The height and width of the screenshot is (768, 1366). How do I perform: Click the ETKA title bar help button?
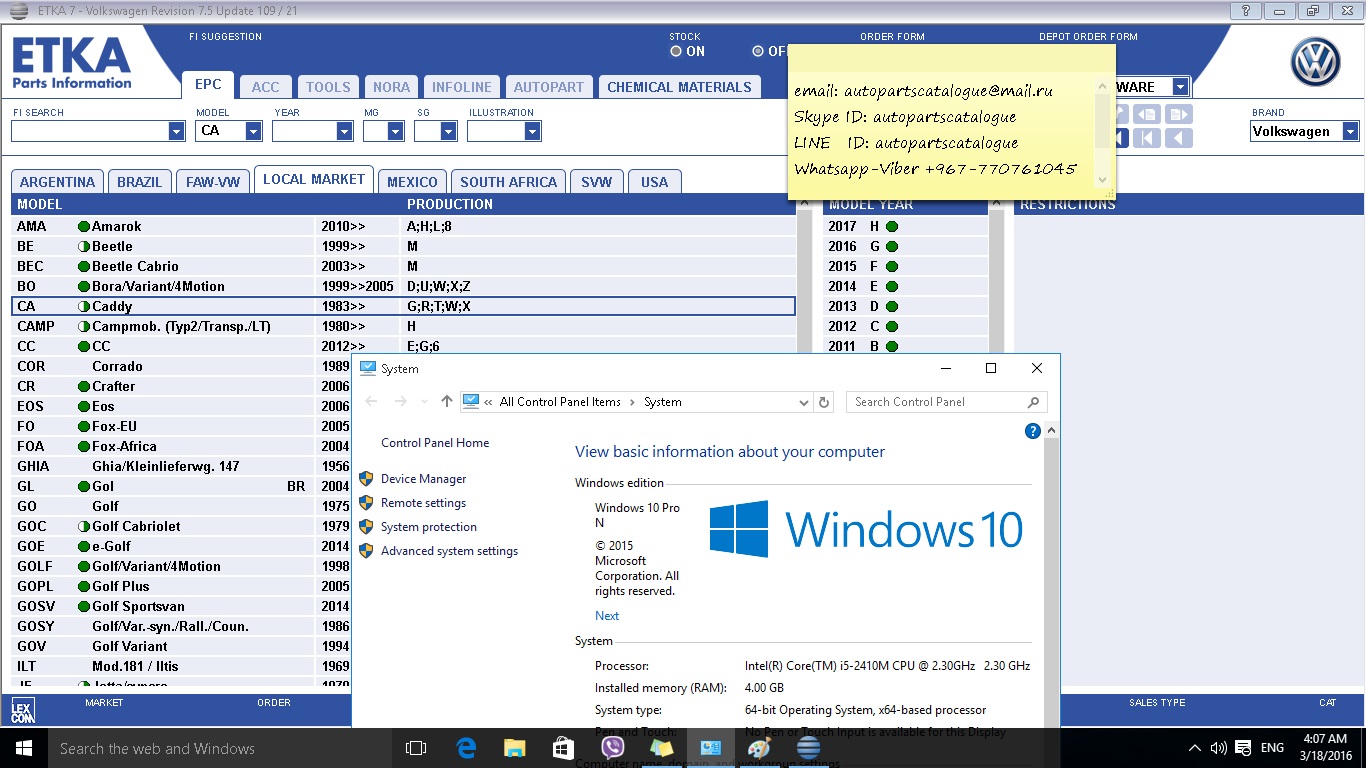pos(1247,11)
